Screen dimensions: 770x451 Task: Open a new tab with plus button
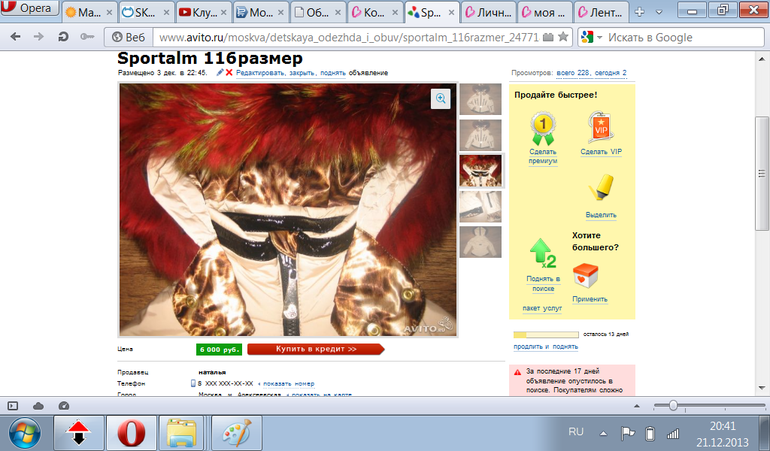pyautogui.click(x=639, y=12)
